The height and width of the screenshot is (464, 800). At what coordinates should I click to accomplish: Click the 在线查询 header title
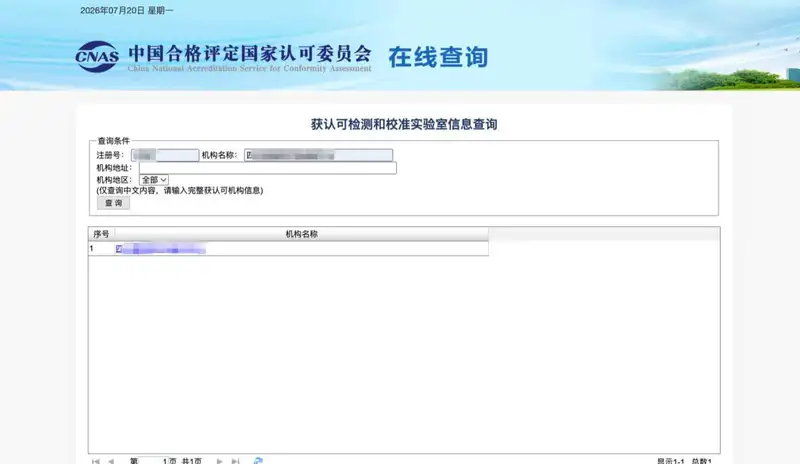(438, 57)
